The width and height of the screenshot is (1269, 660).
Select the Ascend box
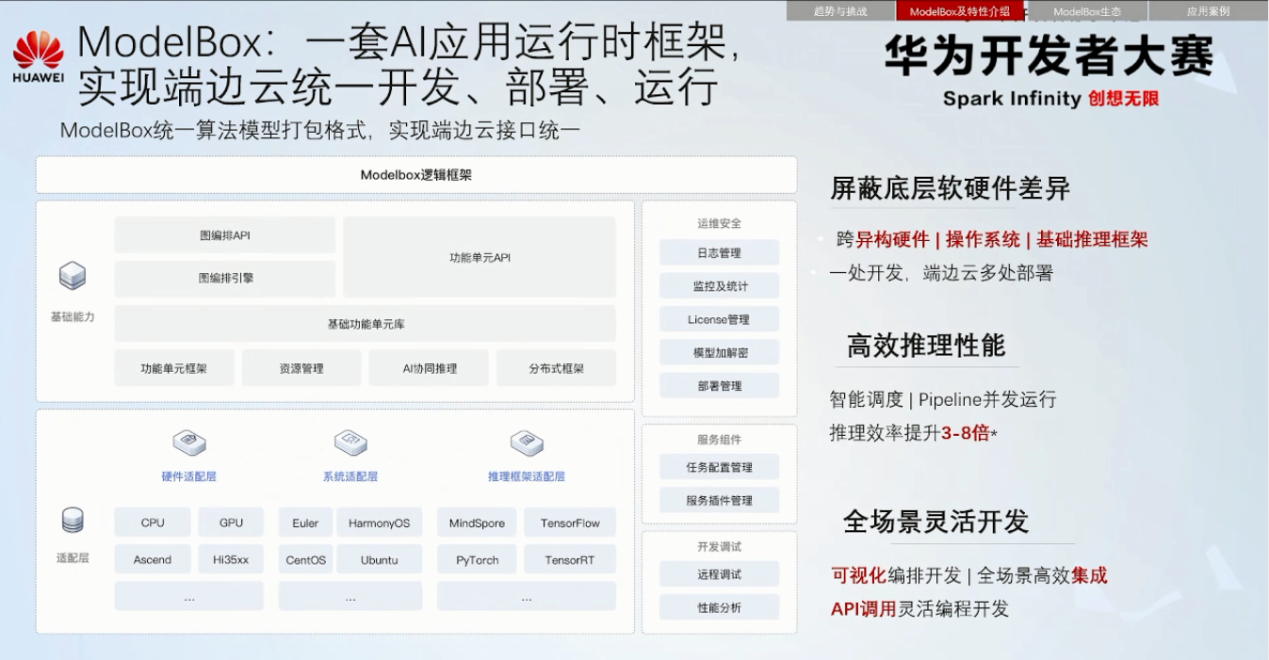pyautogui.click(x=152, y=559)
